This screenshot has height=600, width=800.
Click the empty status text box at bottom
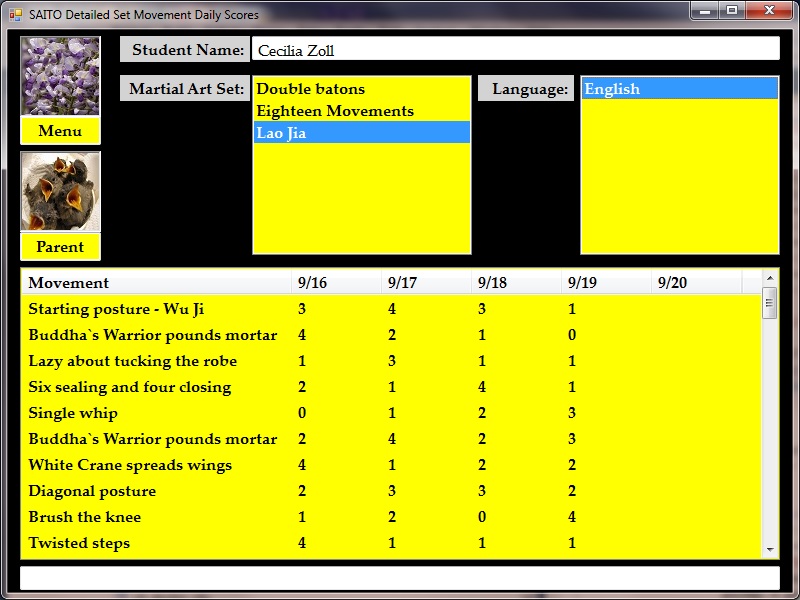coord(399,578)
